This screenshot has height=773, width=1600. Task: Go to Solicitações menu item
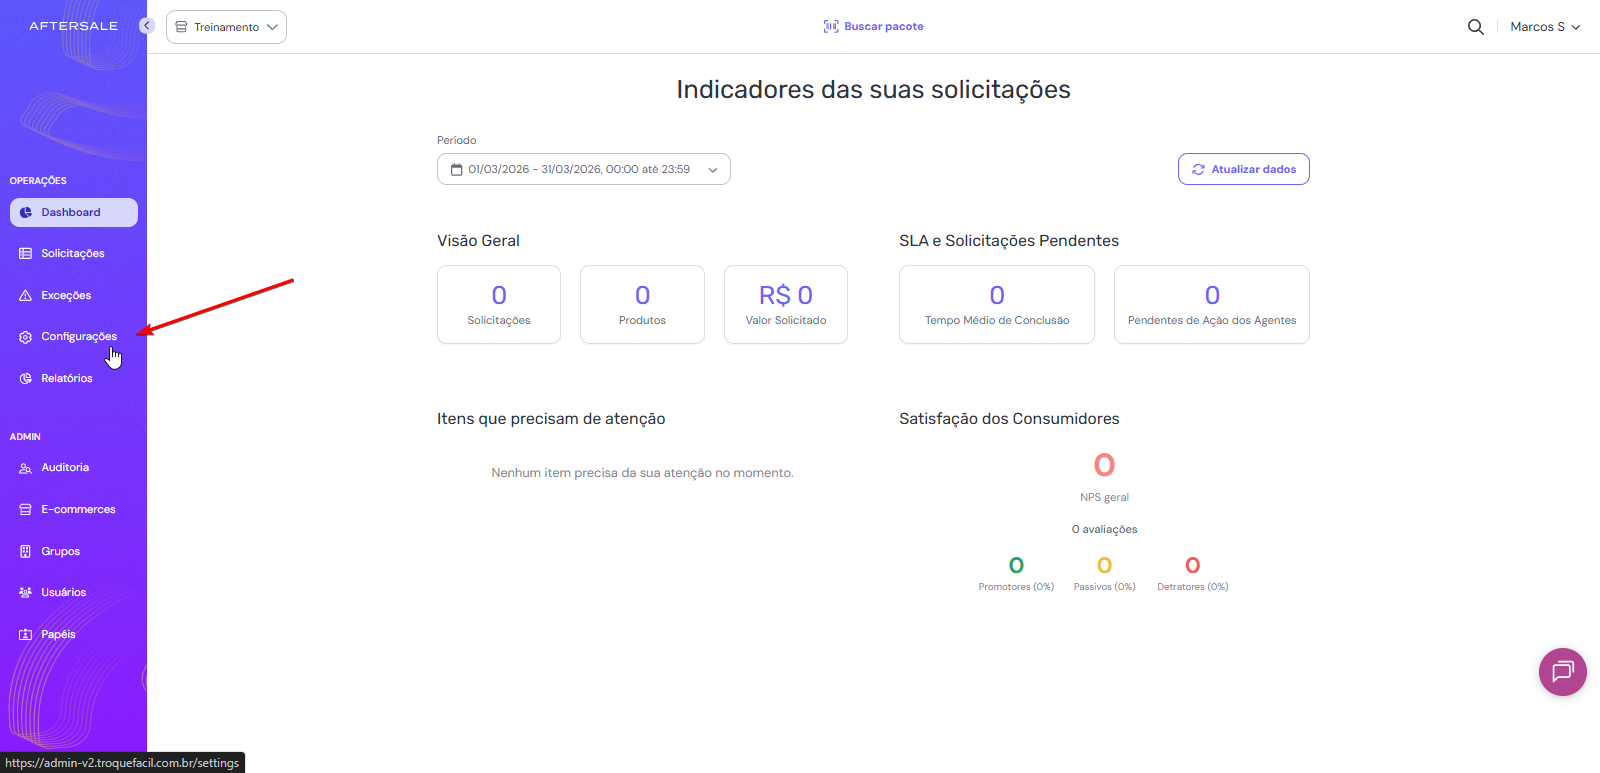[x=72, y=254]
